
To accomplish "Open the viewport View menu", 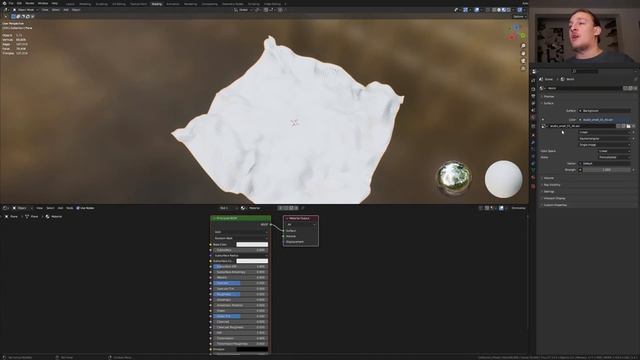I will [x=45, y=10].
